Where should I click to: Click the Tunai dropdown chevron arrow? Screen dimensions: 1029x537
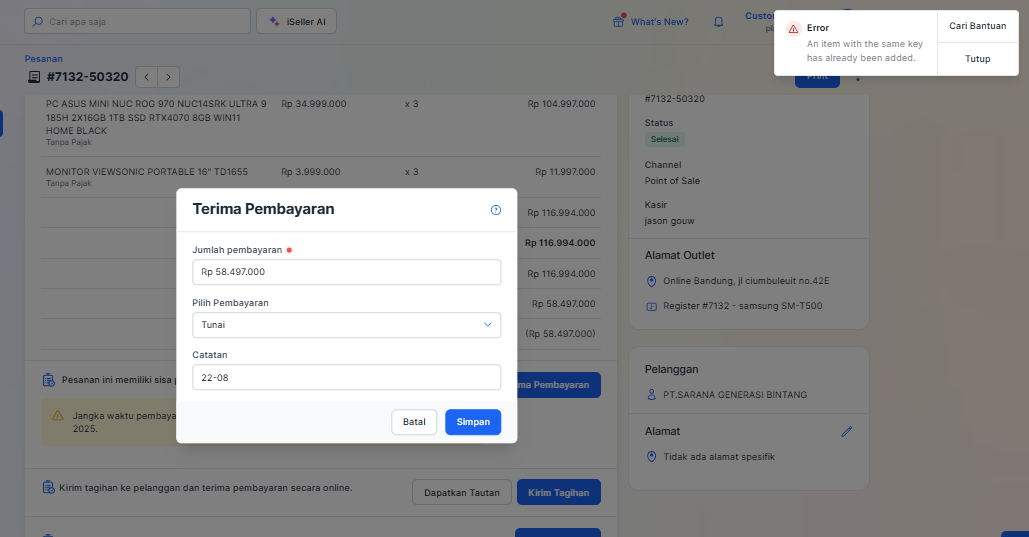(x=488, y=325)
